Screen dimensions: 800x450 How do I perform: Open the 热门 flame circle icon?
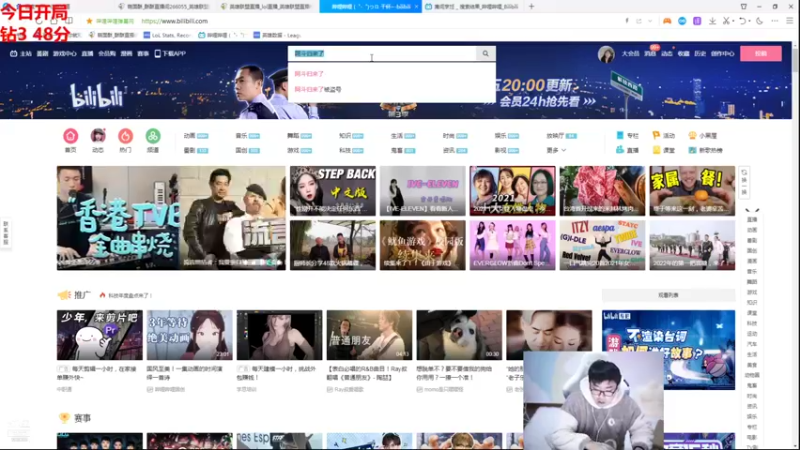point(125,136)
